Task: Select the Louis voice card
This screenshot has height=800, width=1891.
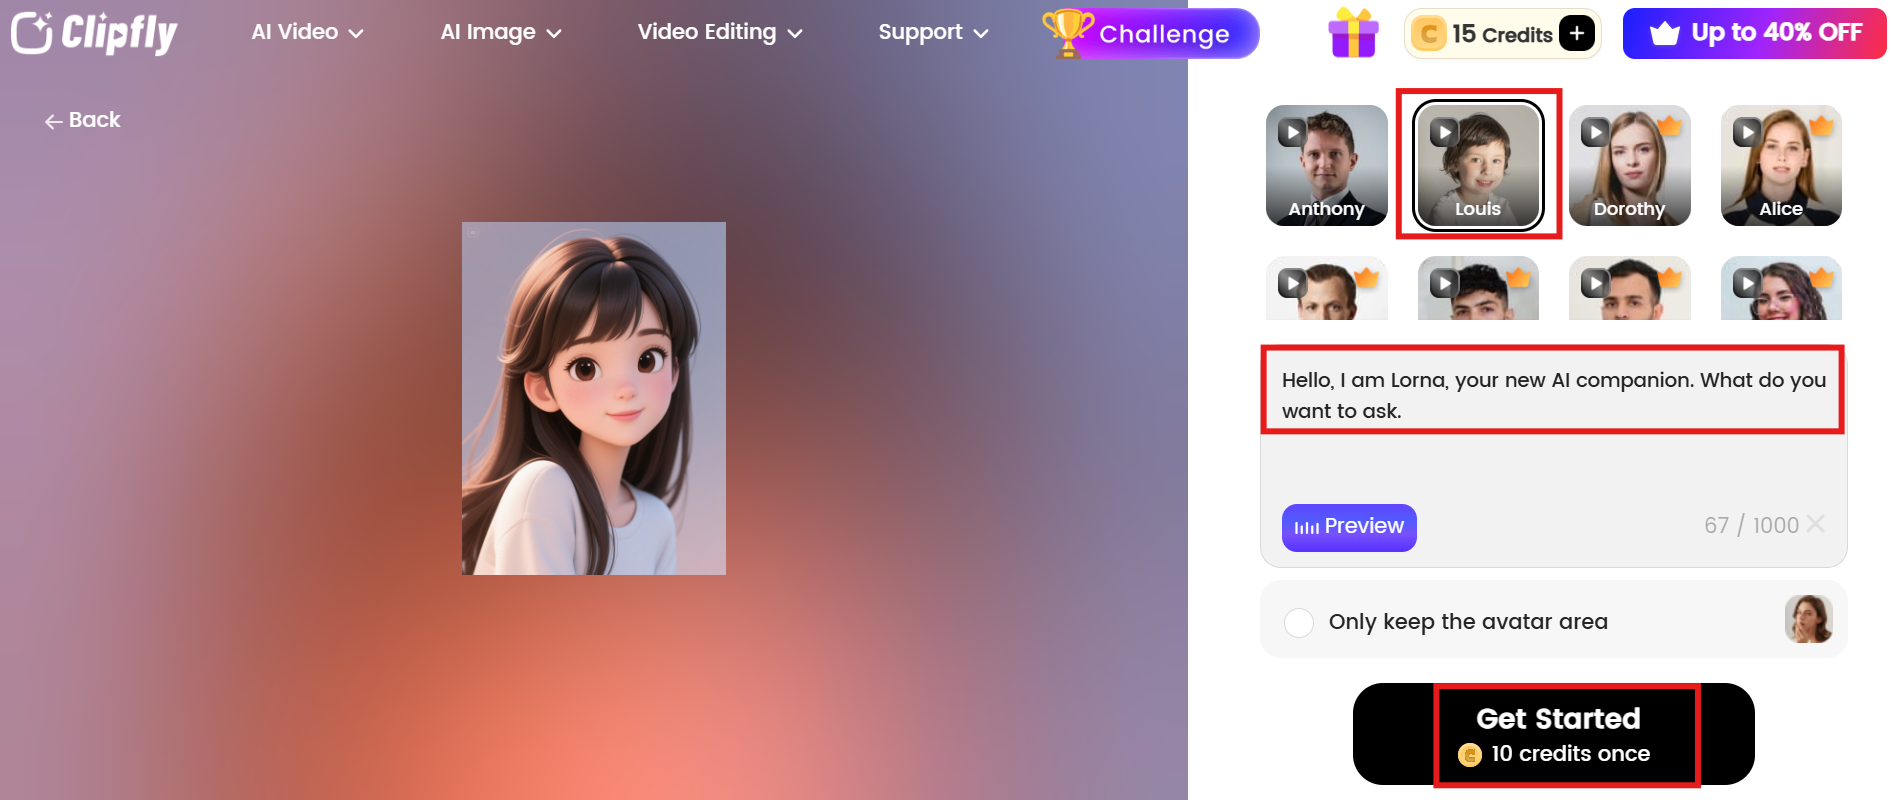Action: 1478,166
